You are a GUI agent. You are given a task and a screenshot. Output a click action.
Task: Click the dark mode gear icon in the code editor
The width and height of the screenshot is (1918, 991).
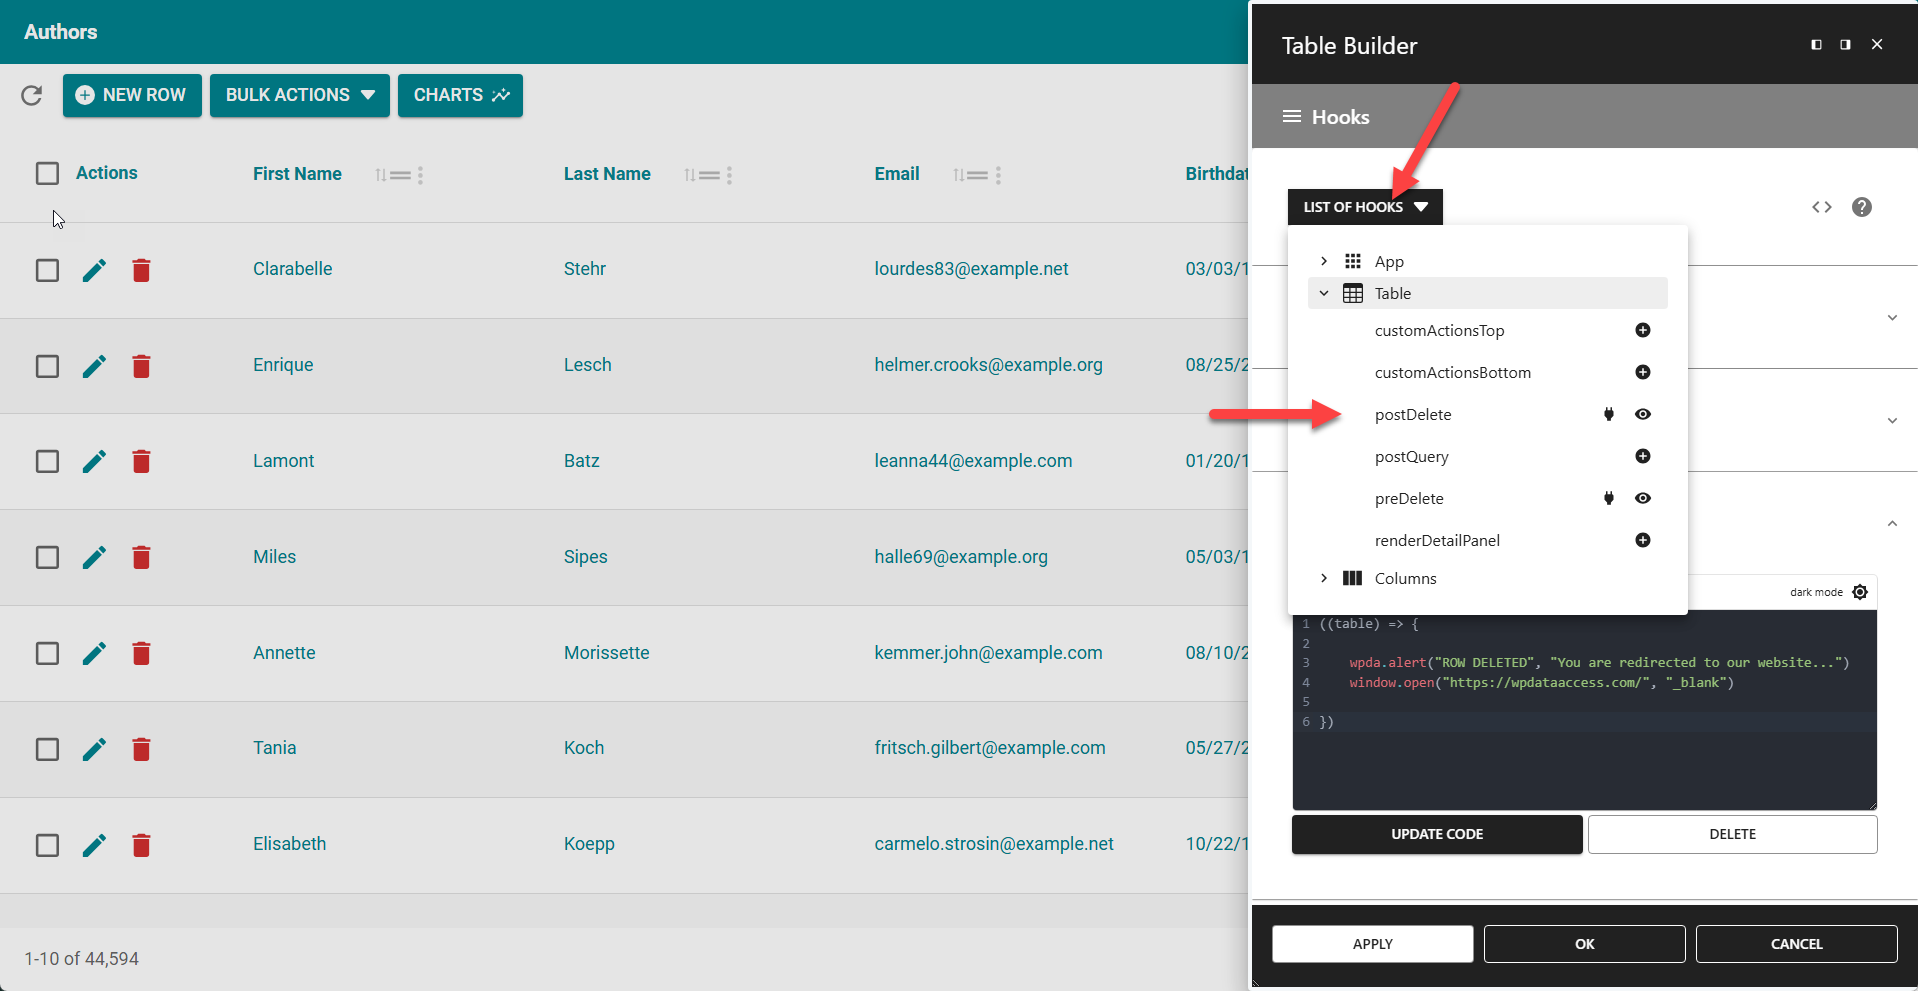pyautogui.click(x=1860, y=591)
